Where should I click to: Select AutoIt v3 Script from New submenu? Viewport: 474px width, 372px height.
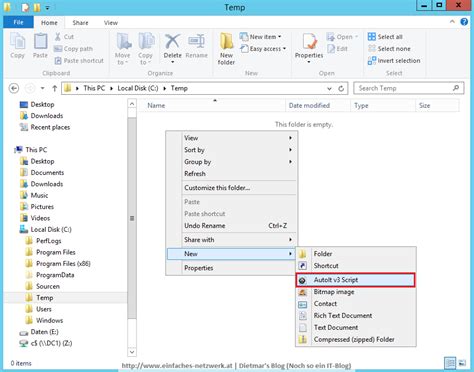click(355, 280)
